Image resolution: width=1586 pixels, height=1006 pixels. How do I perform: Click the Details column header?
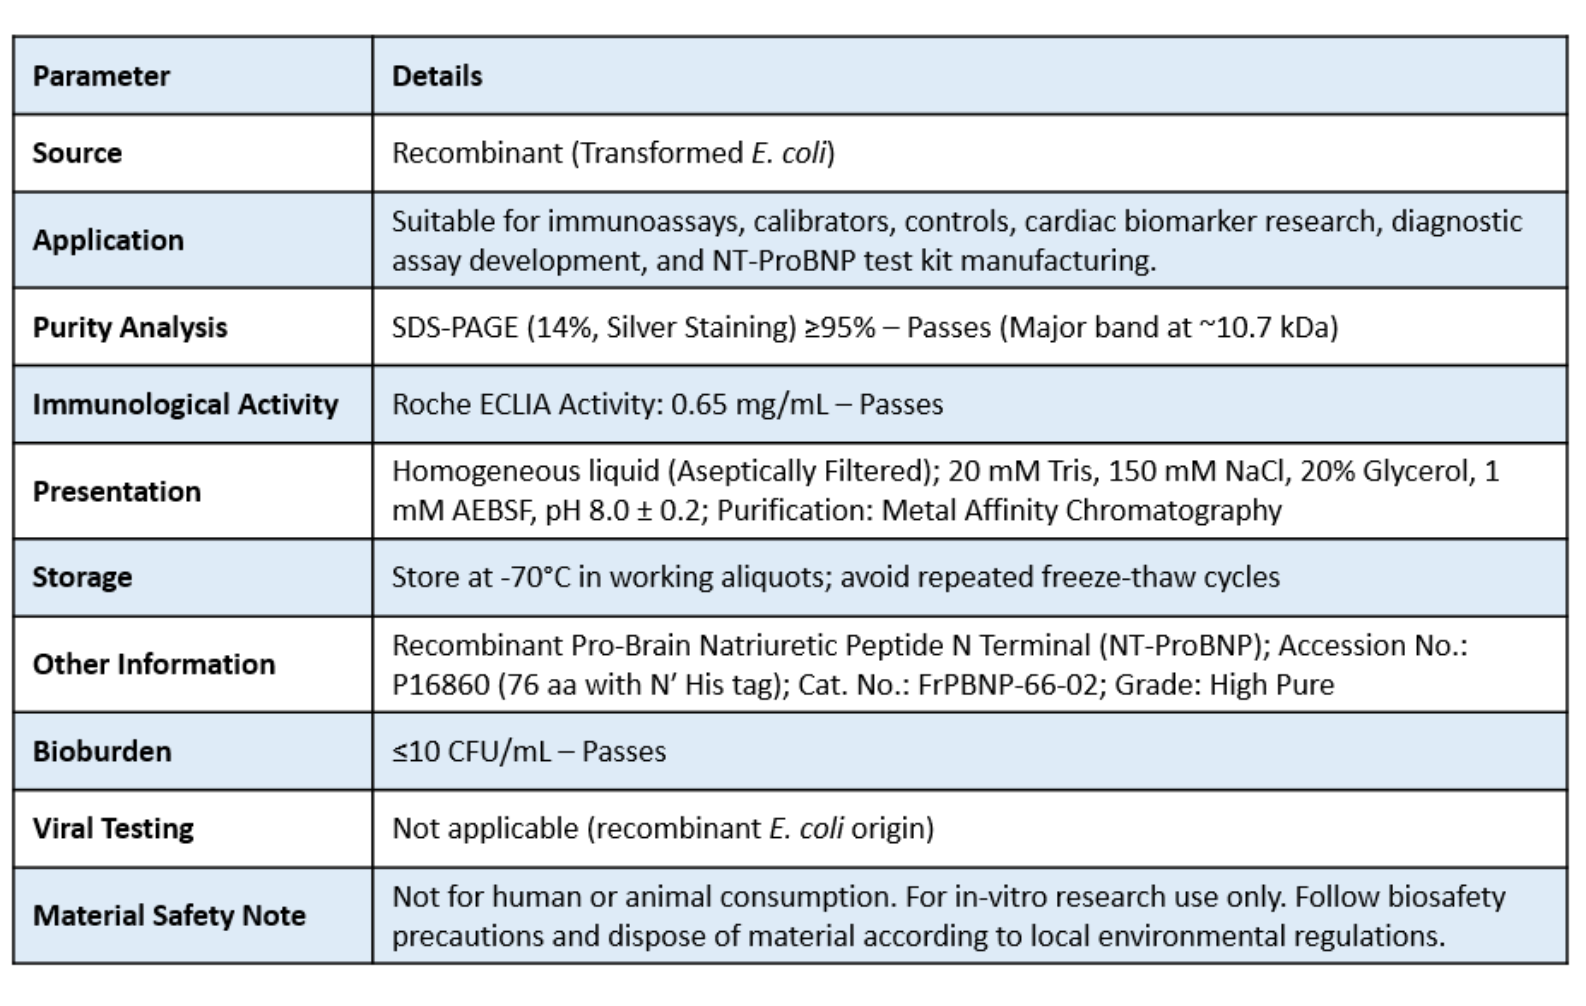click(x=437, y=76)
